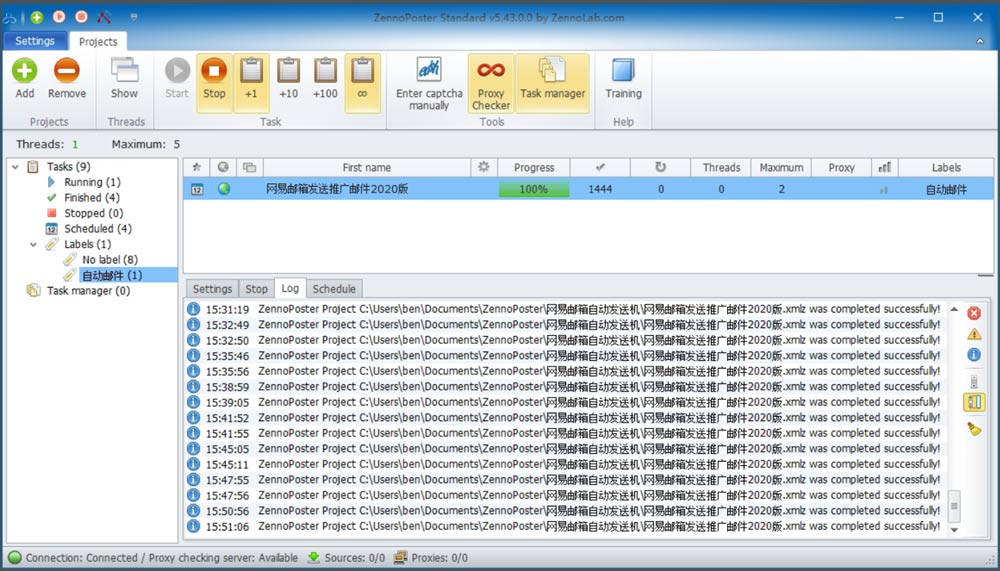Sort by Threads column header
Viewport: 1000px width, 571px height.
(x=721, y=167)
